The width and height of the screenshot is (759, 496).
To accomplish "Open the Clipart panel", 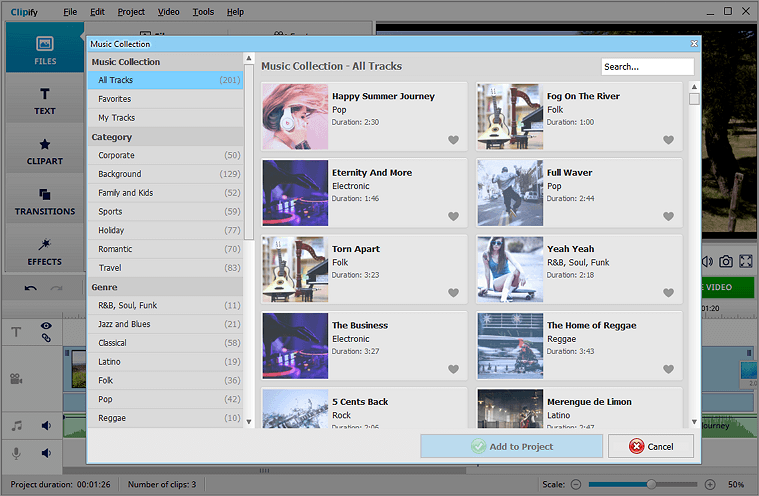I will point(45,151).
